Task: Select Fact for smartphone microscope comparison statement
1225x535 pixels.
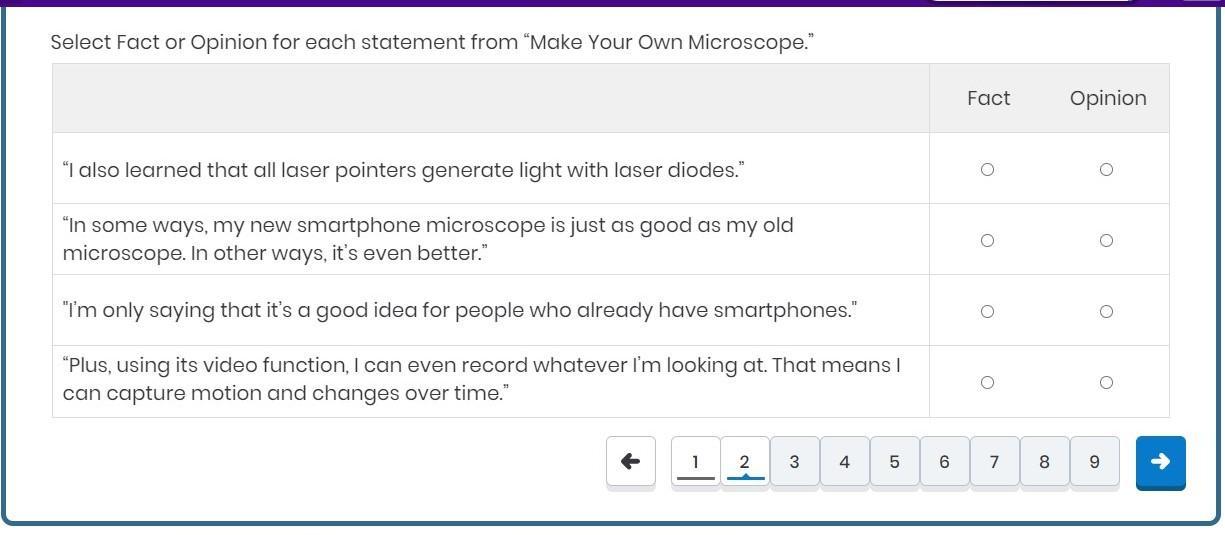Action: (987, 240)
